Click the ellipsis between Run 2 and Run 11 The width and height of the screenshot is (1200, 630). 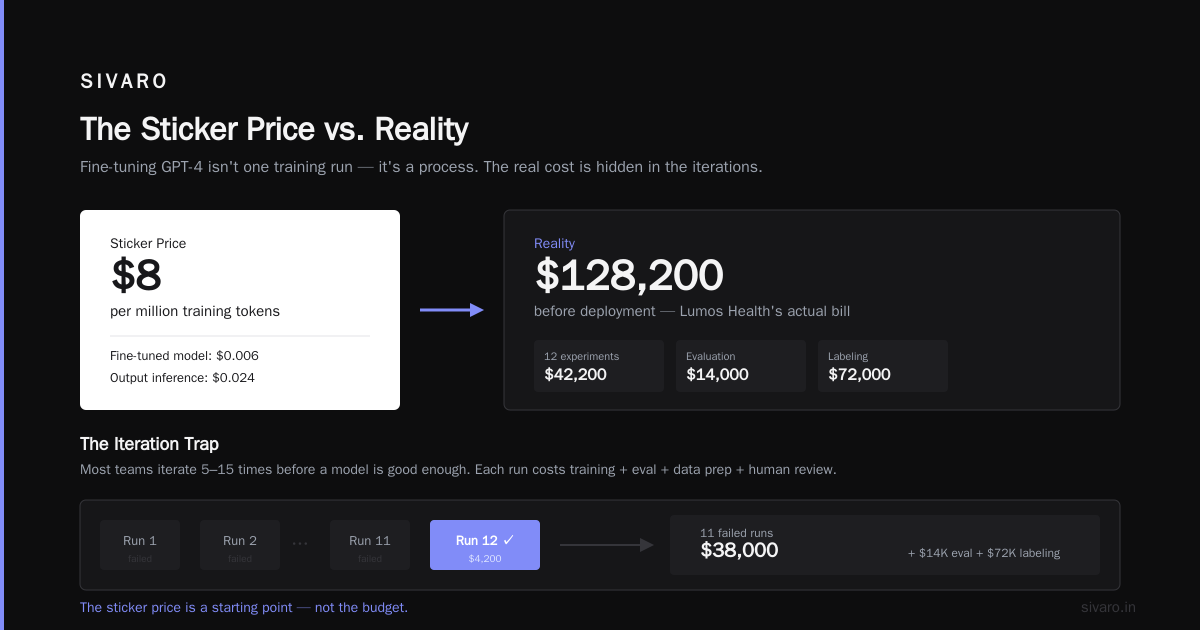(x=300, y=544)
